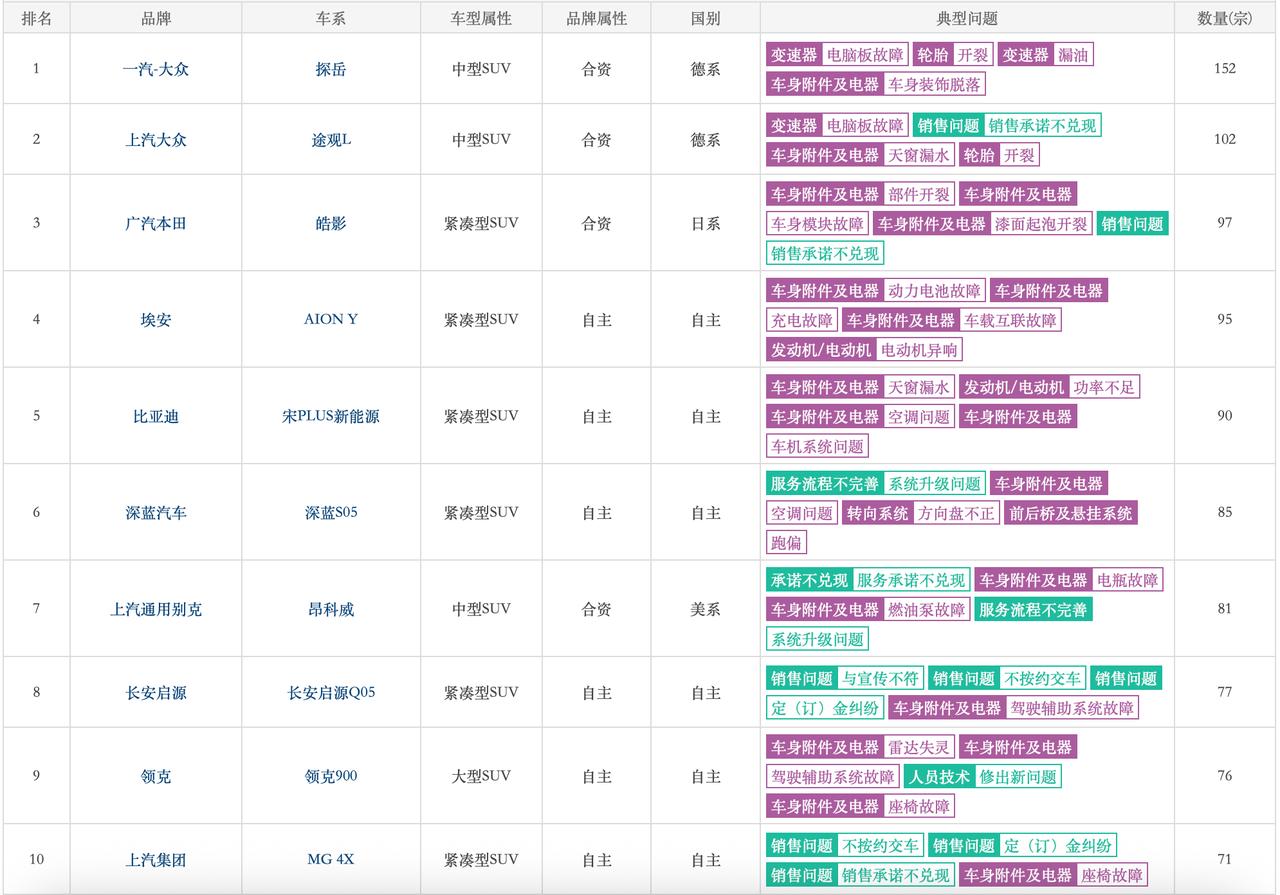1280x895 pixels.
Task: Open the 上汽通用别克 brand link
Action: 155,609
